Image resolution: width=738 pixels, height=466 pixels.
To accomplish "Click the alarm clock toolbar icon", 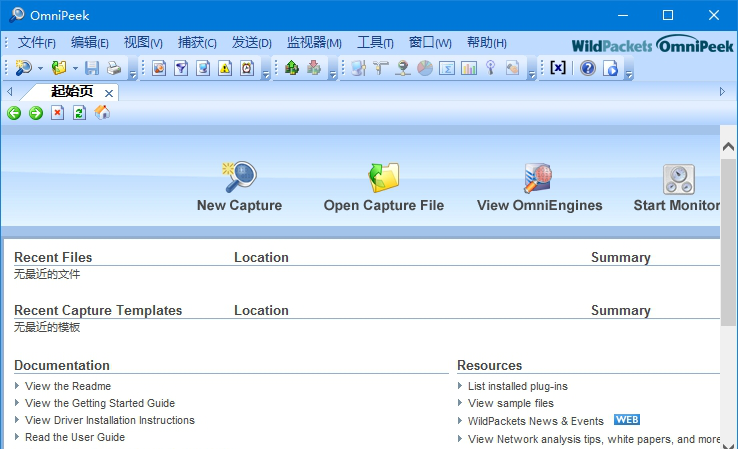I will pos(247,68).
